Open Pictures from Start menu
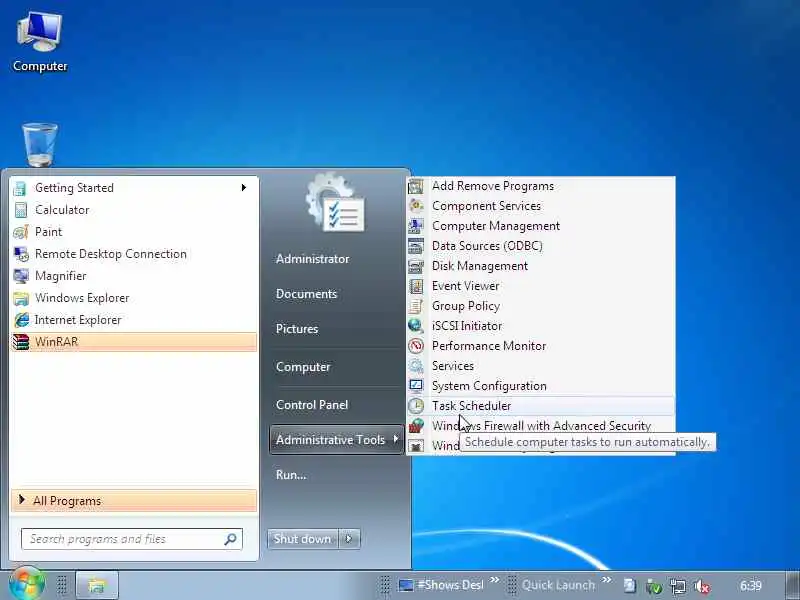800x600 pixels. tap(297, 329)
